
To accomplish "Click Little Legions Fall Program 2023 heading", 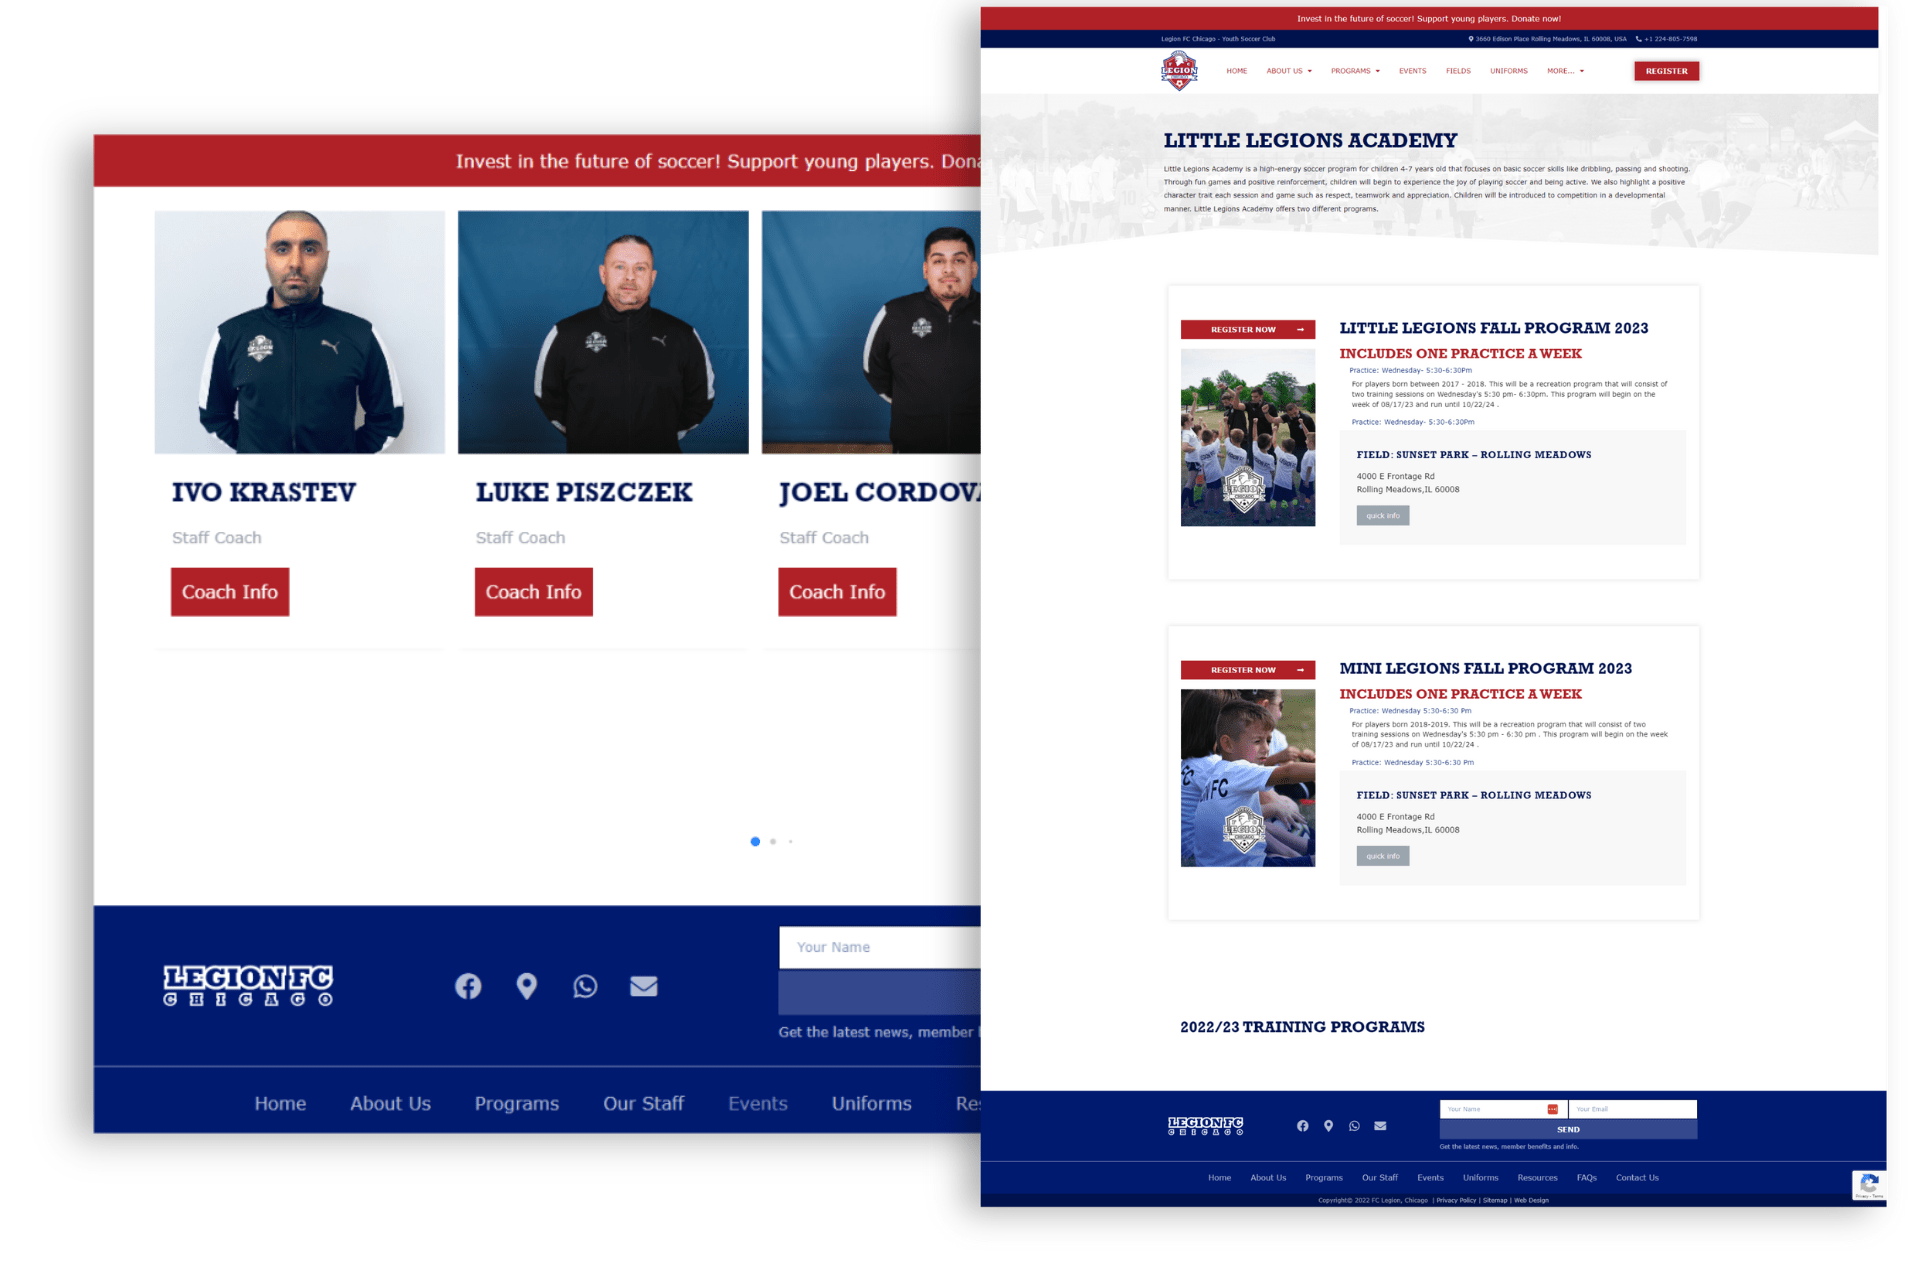I will (1493, 328).
